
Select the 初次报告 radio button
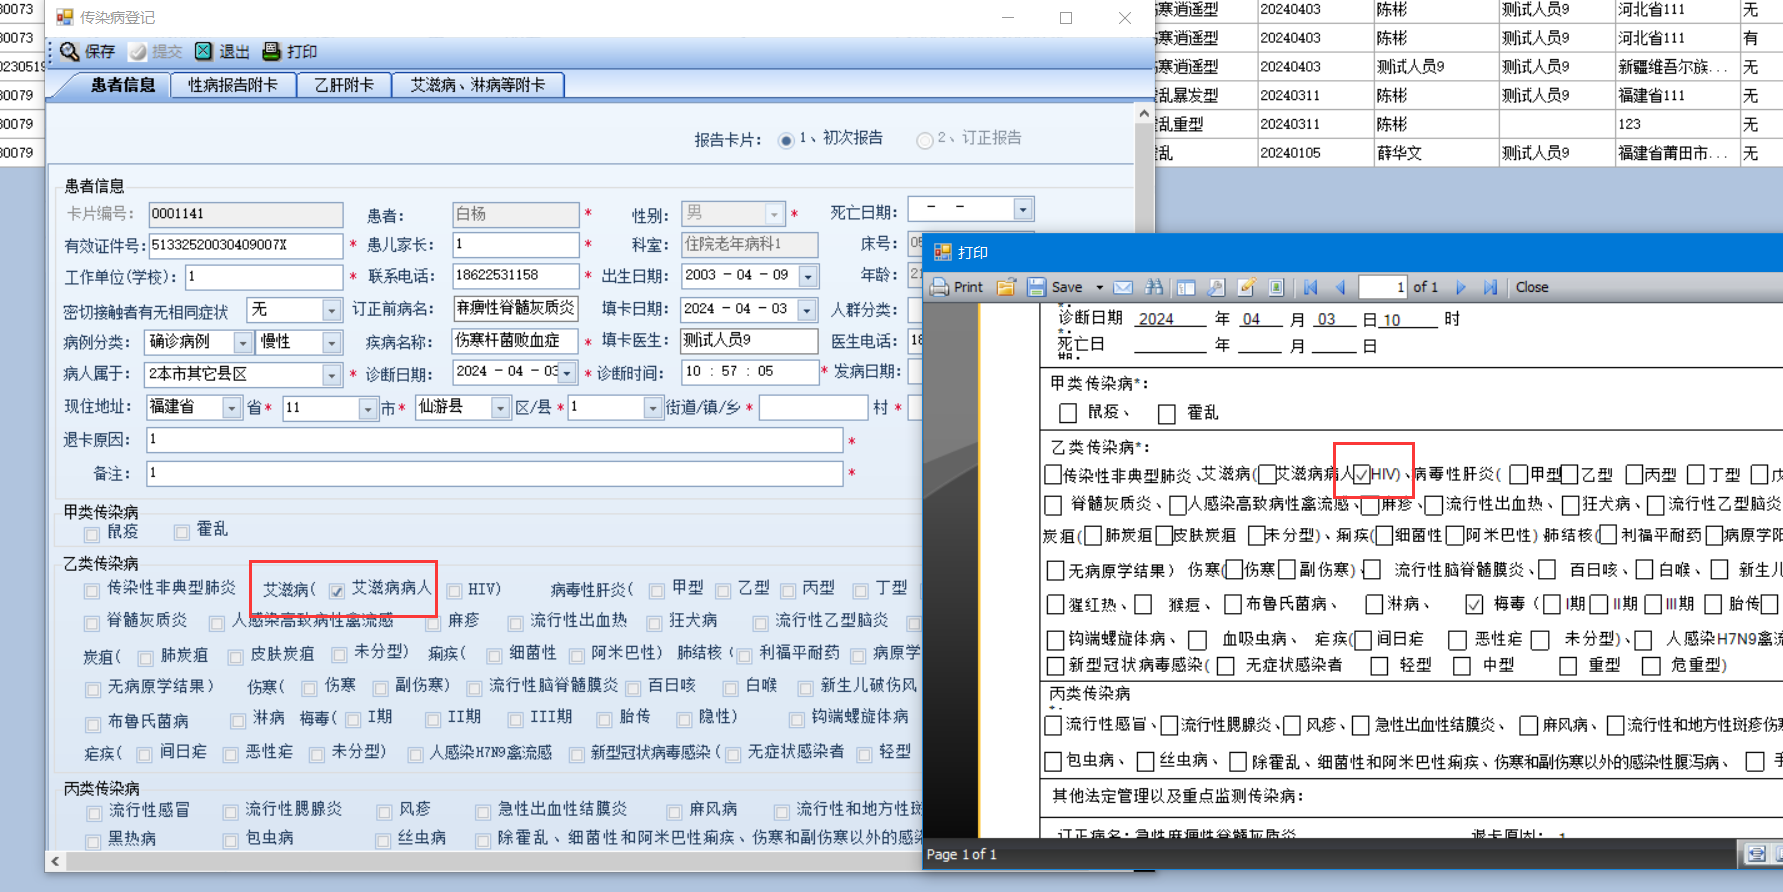point(786,140)
